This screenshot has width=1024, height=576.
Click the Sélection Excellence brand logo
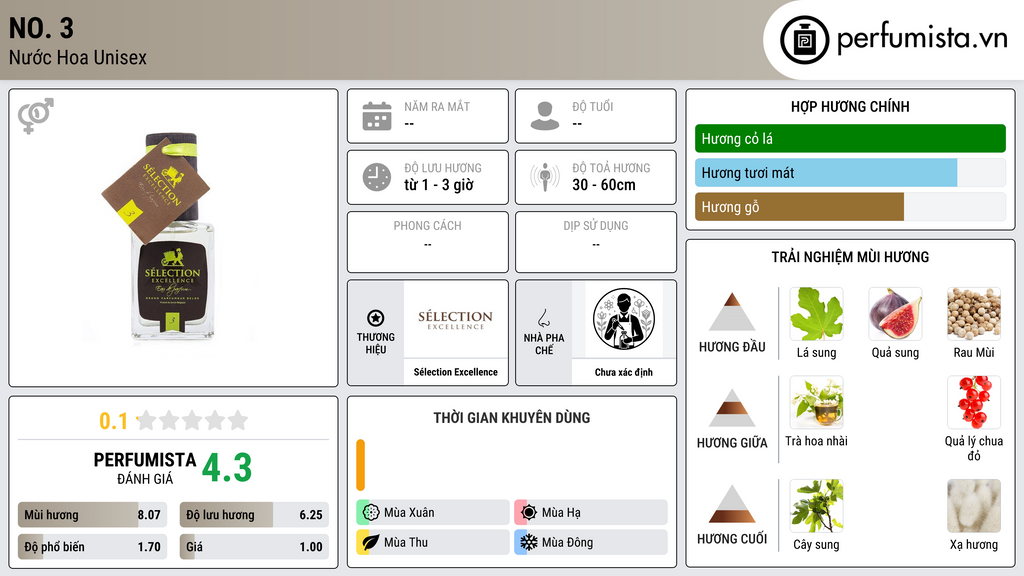(x=455, y=319)
